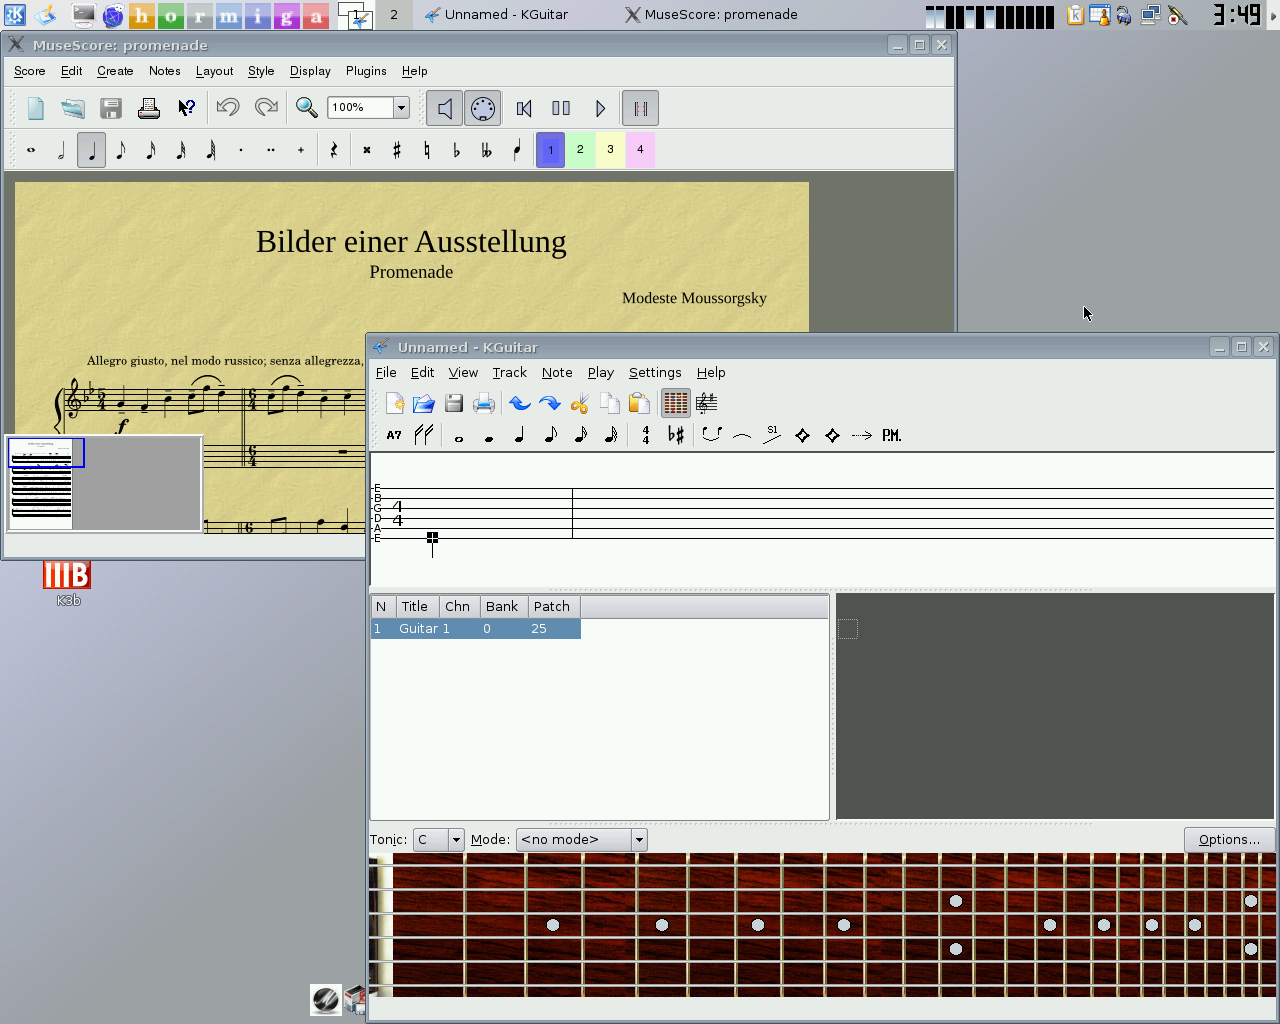Click the pause playback button in MuseScore
This screenshot has height=1024, width=1280.
[561, 108]
